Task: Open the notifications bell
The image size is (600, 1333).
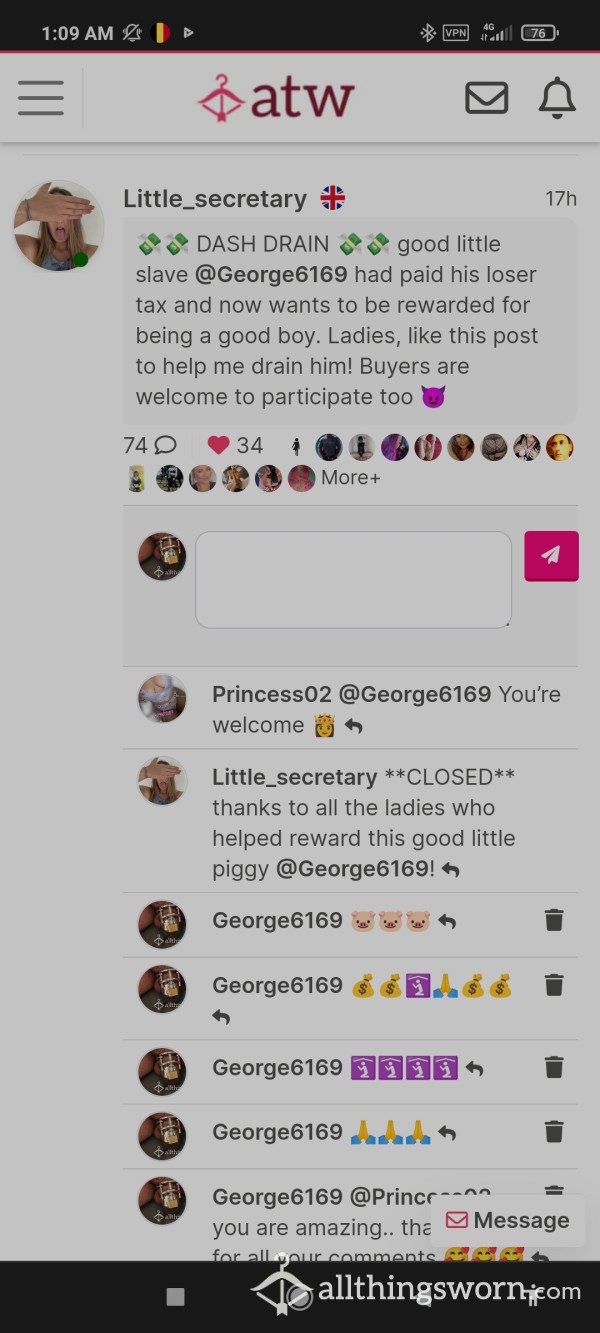Action: click(557, 98)
